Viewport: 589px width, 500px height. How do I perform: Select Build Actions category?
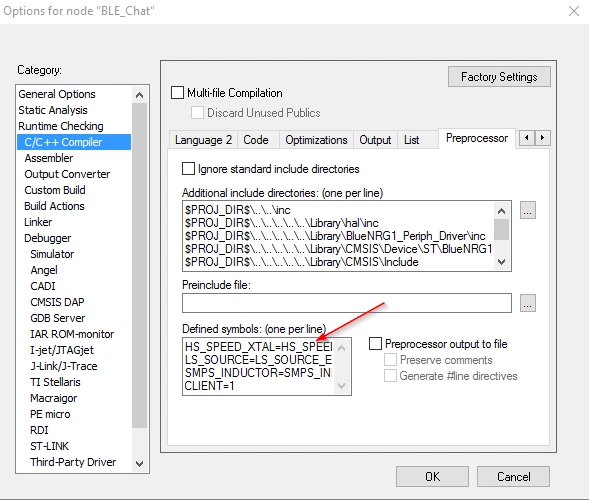[74, 206]
